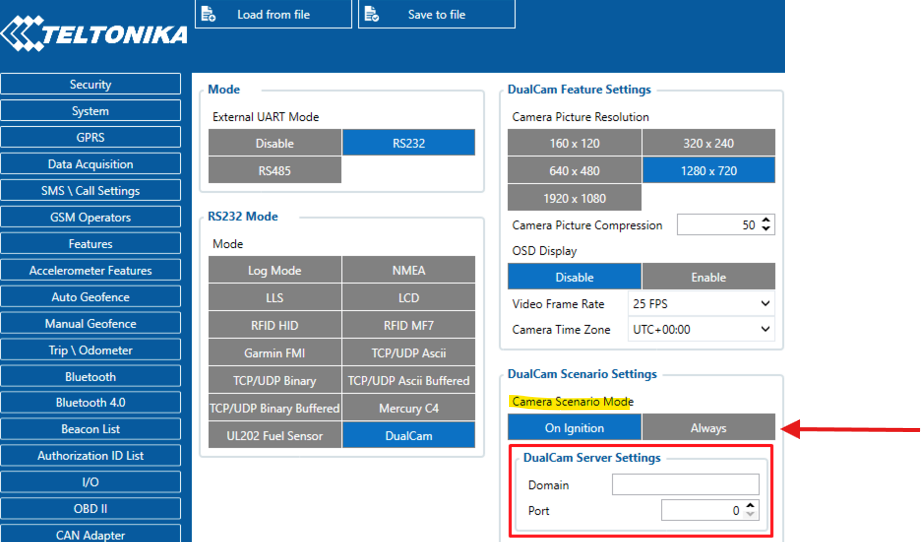Click the Teltonika logo

[94, 33]
